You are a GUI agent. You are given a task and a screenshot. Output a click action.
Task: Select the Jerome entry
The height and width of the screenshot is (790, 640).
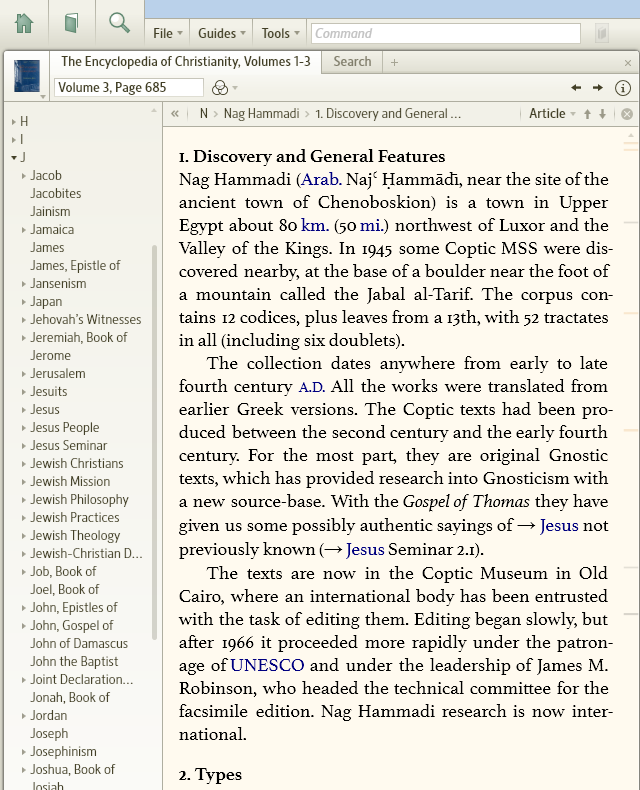[50, 356]
